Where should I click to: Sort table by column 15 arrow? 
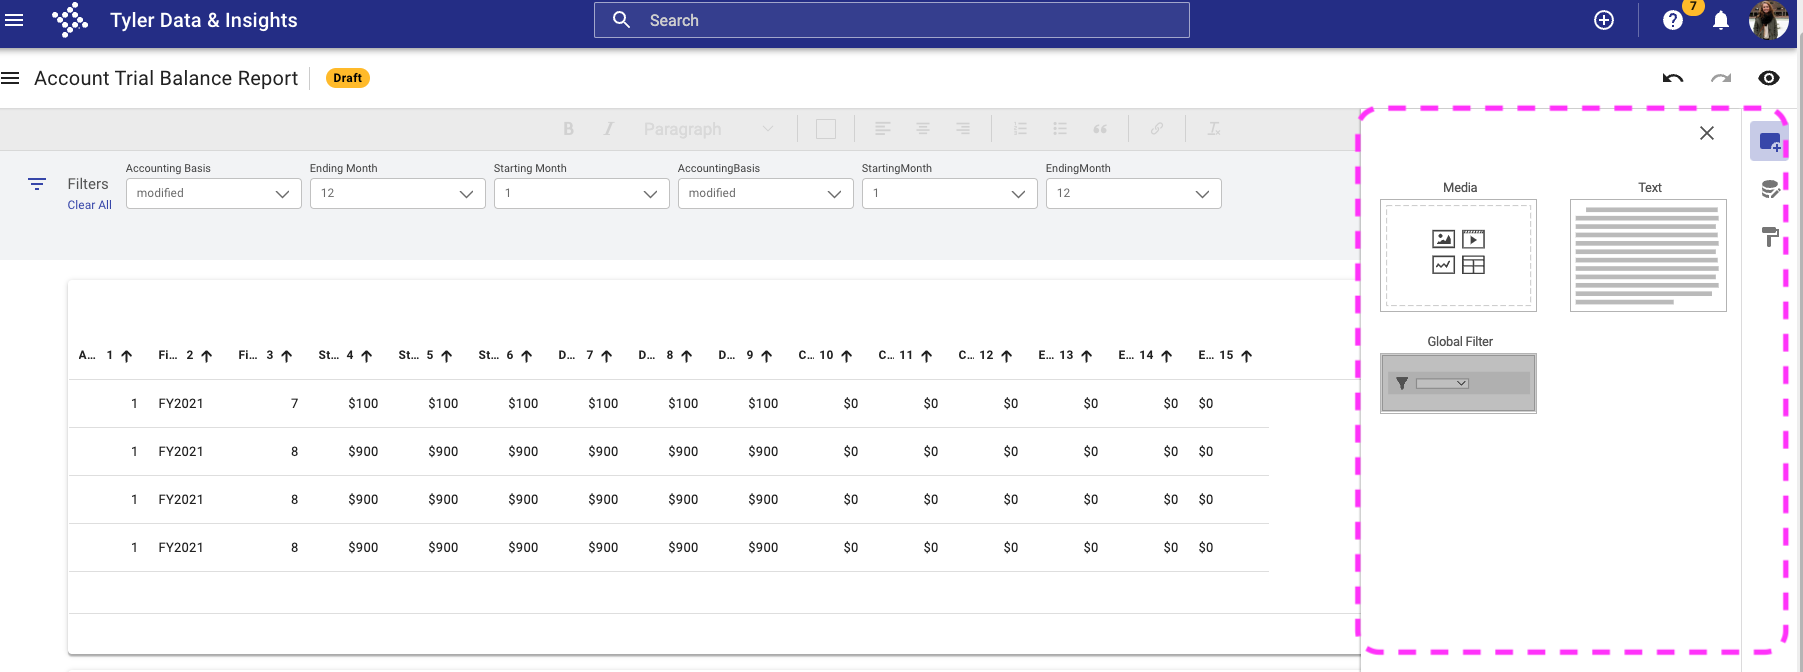pos(1247,356)
